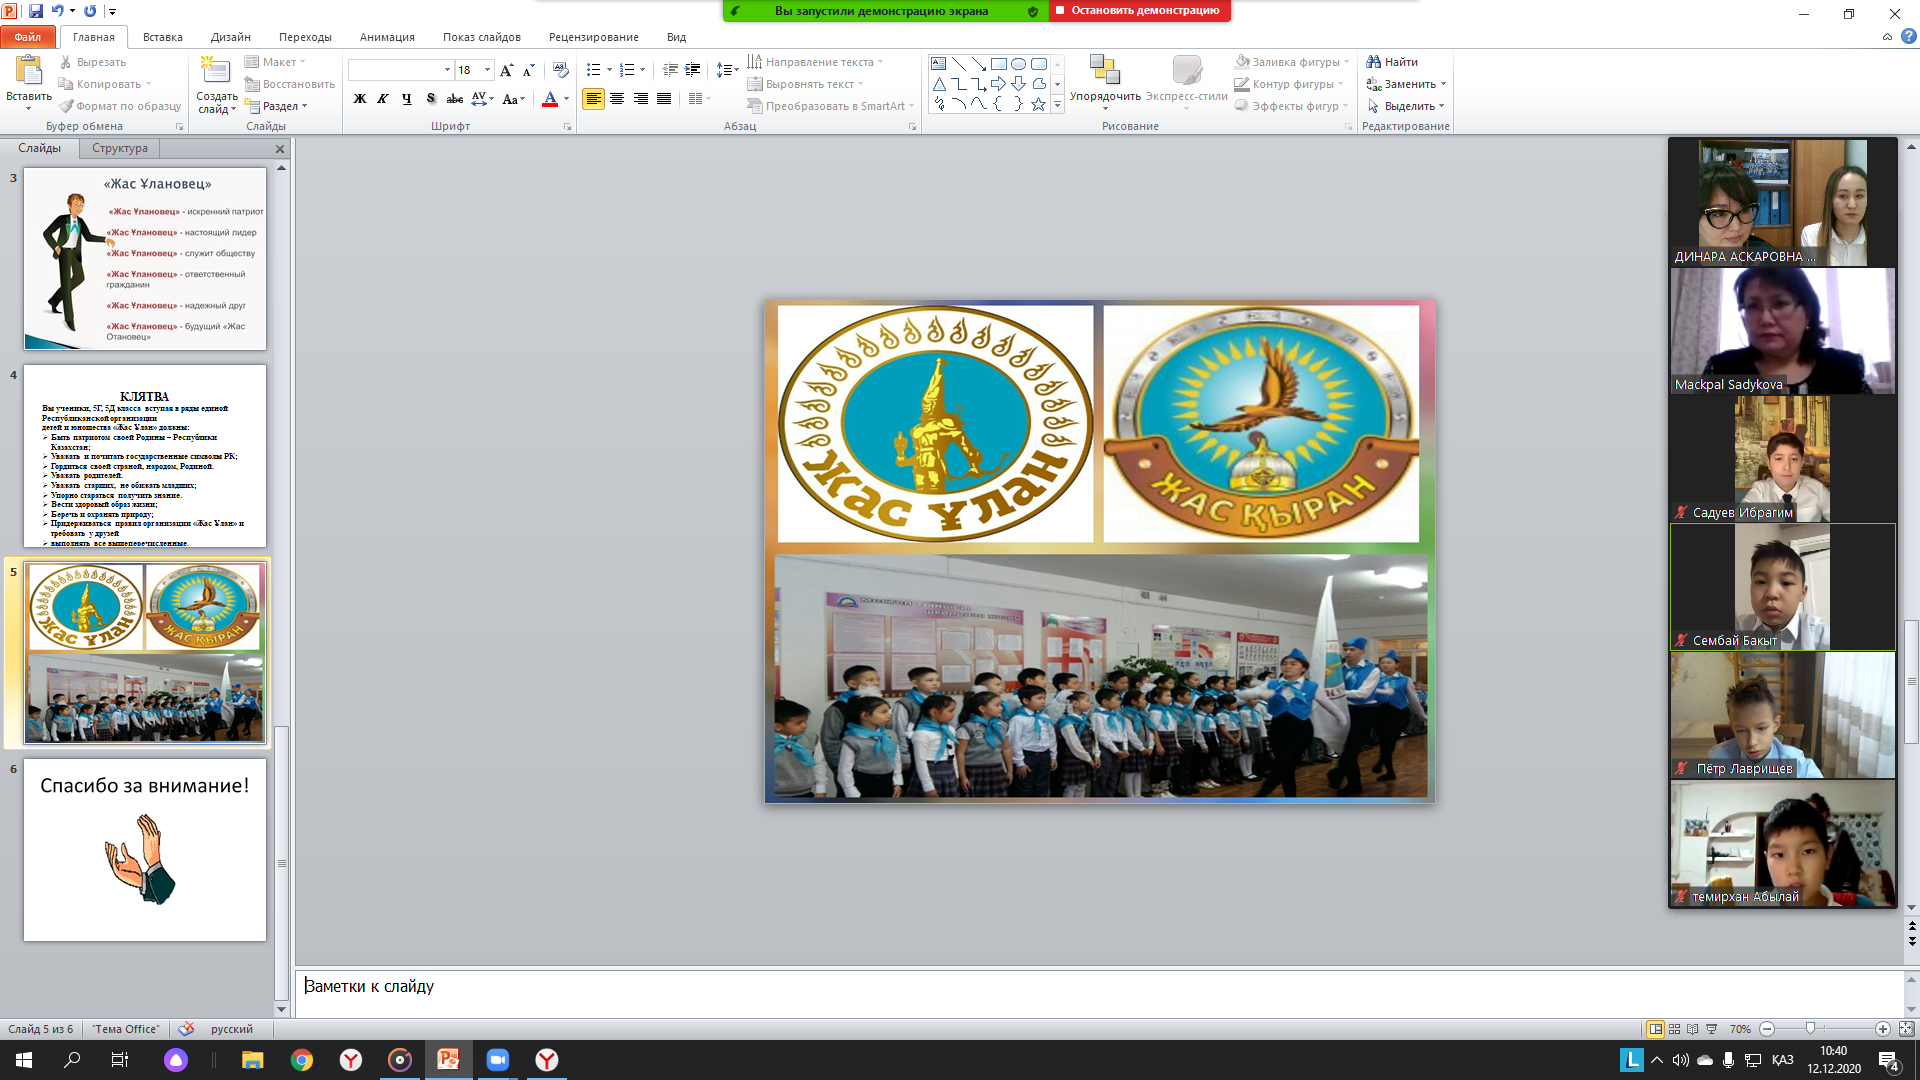Open font color dropdown arrow
This screenshot has height=1080, width=1920.
pos(566,99)
